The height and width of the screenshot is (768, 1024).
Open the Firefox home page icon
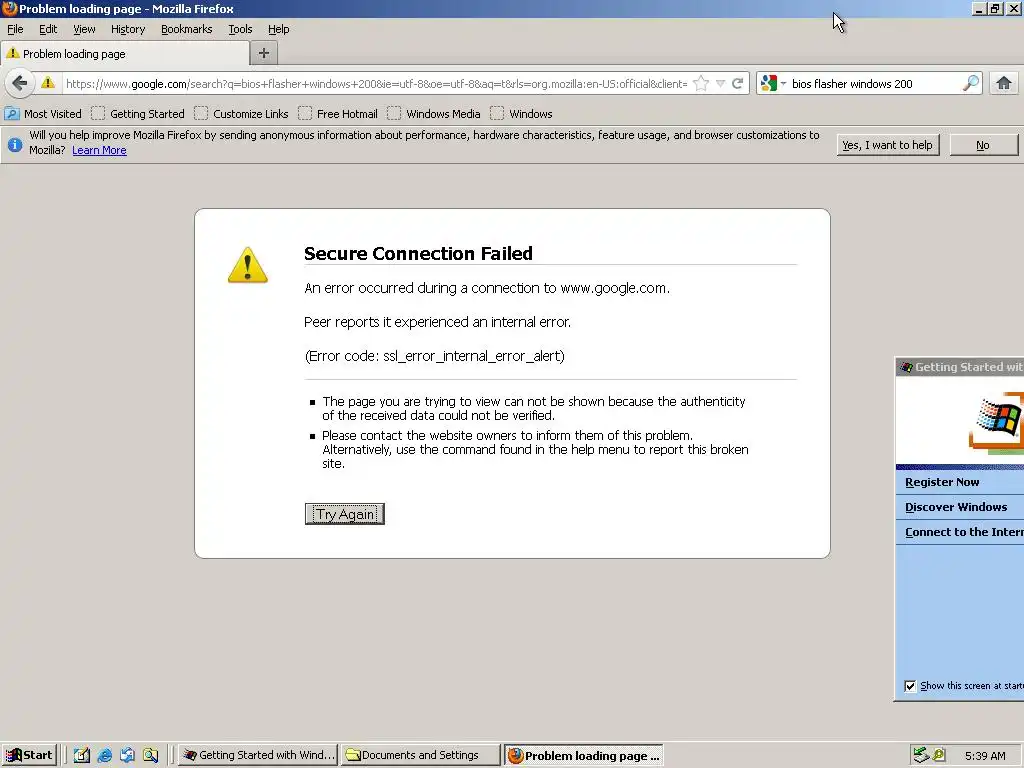[1004, 84]
